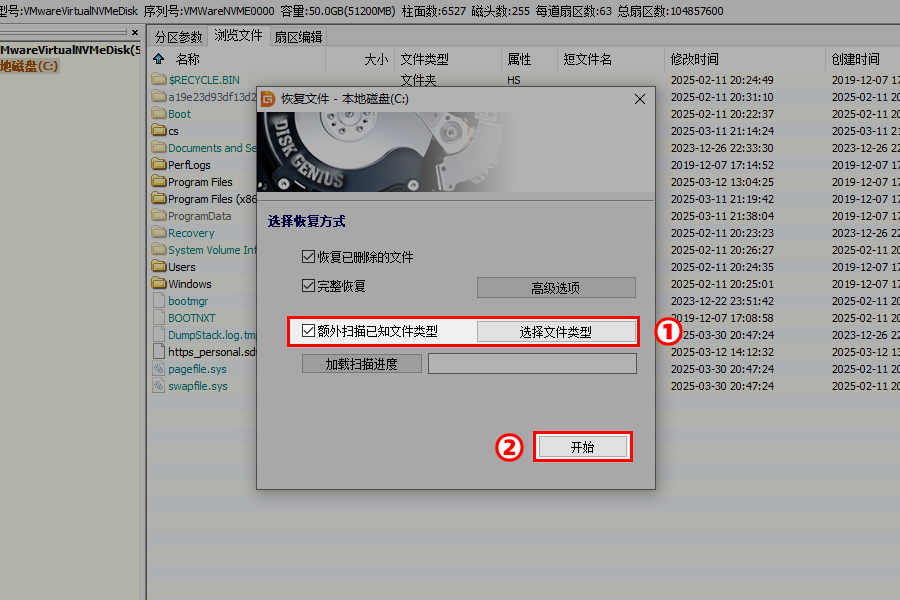The width and height of the screenshot is (900, 600).
Task: Select the $RECYCLE.BIN folder icon
Action: (x=159, y=79)
